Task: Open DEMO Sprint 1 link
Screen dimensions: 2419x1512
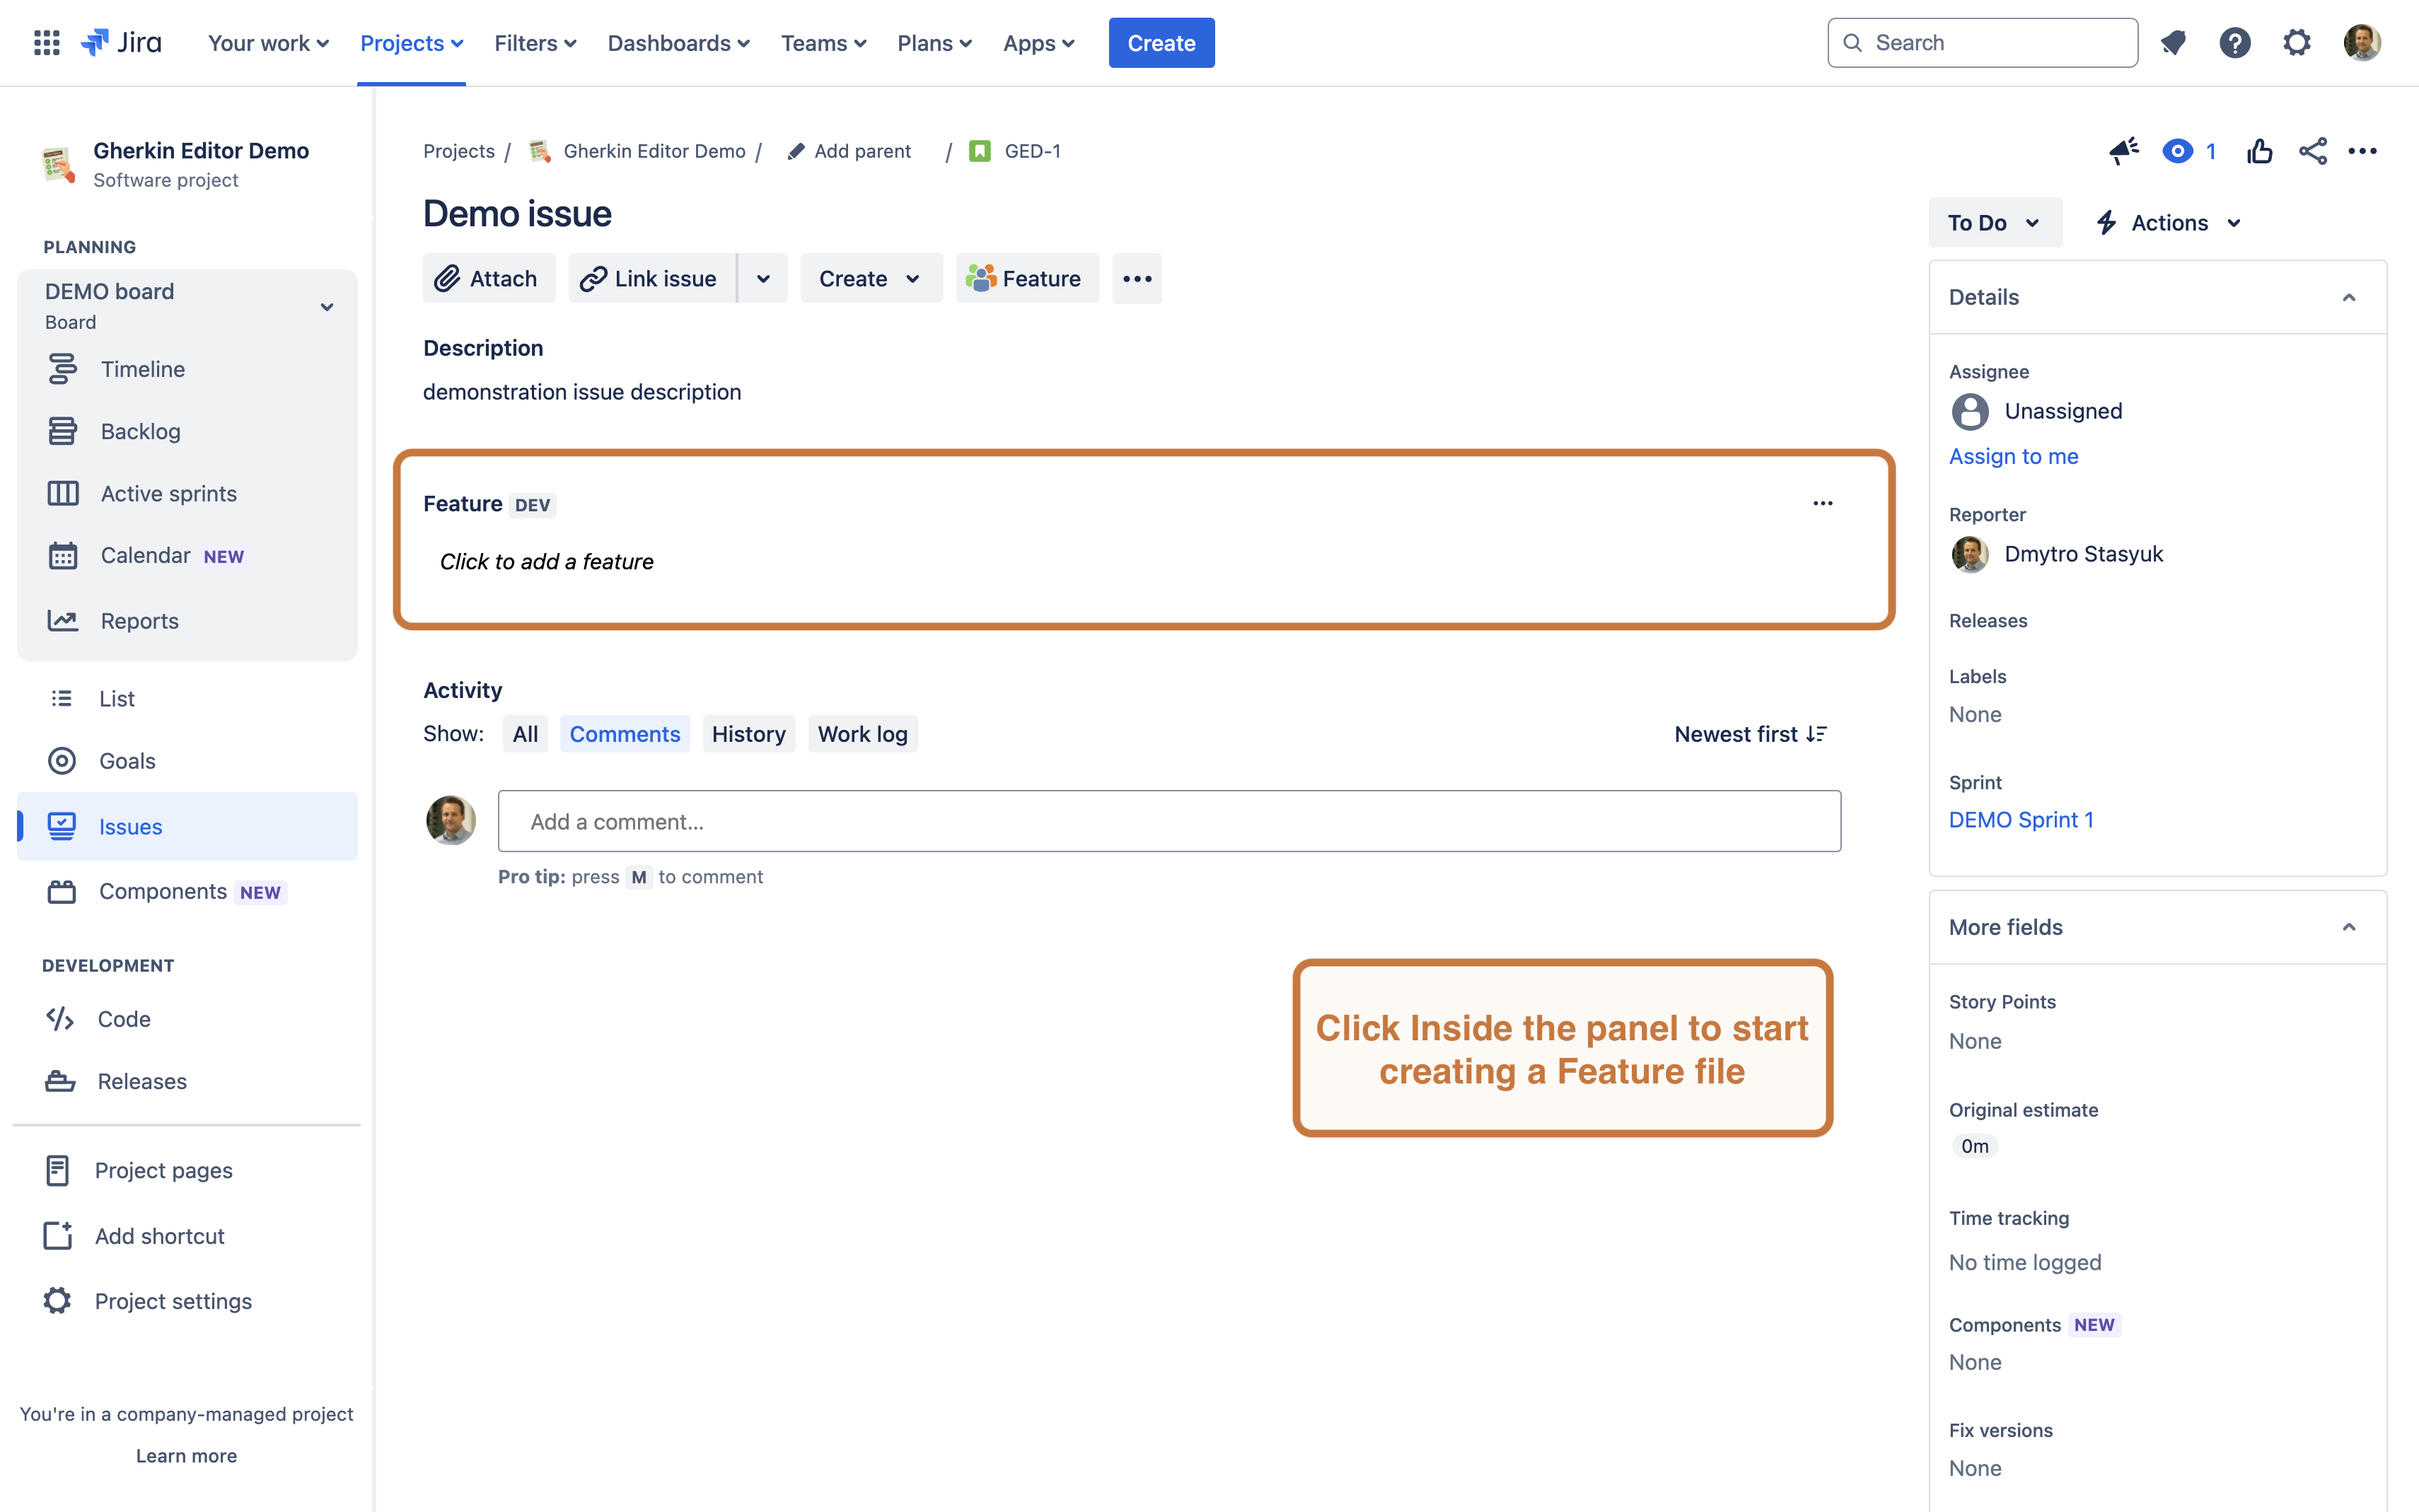Action: [x=2020, y=820]
